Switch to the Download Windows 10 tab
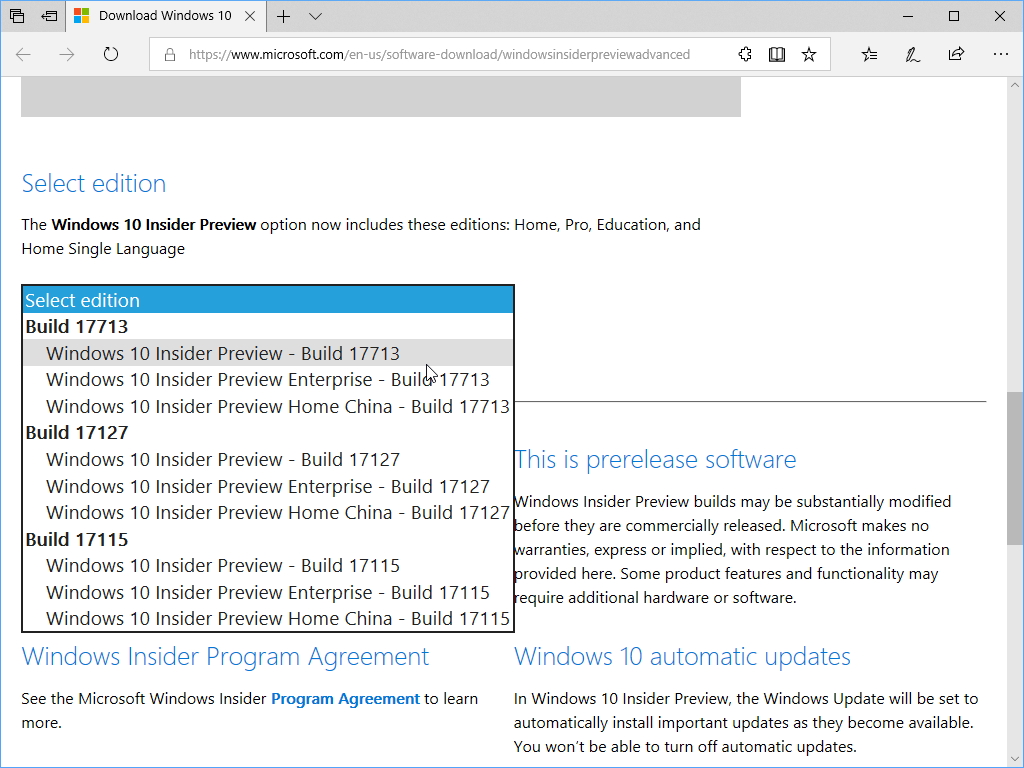The height and width of the screenshot is (768, 1024). pos(160,16)
